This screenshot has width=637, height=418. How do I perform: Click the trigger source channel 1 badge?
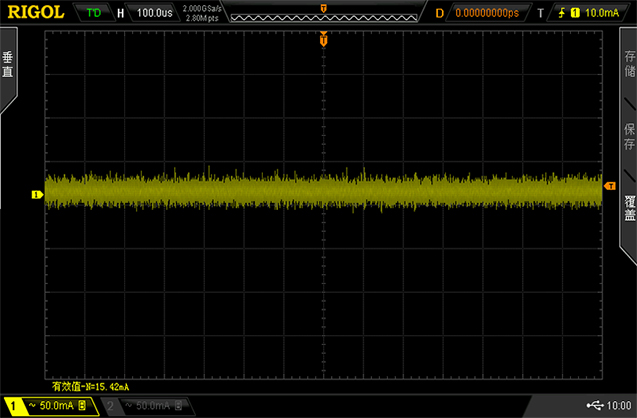click(575, 13)
